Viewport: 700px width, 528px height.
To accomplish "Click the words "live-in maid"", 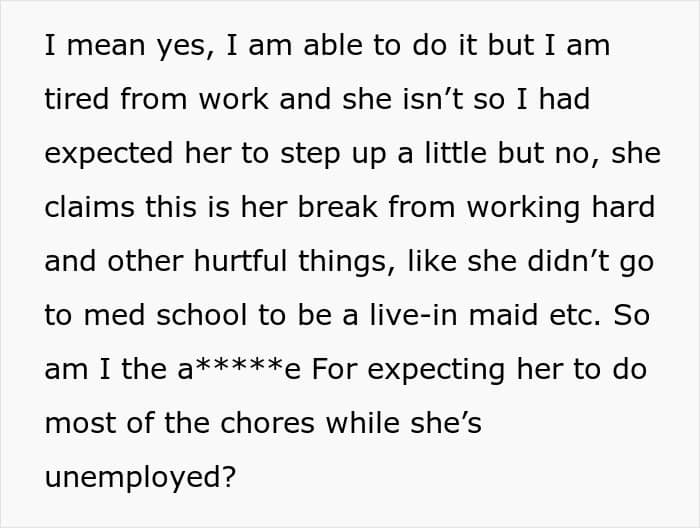I will [x=454, y=315].
